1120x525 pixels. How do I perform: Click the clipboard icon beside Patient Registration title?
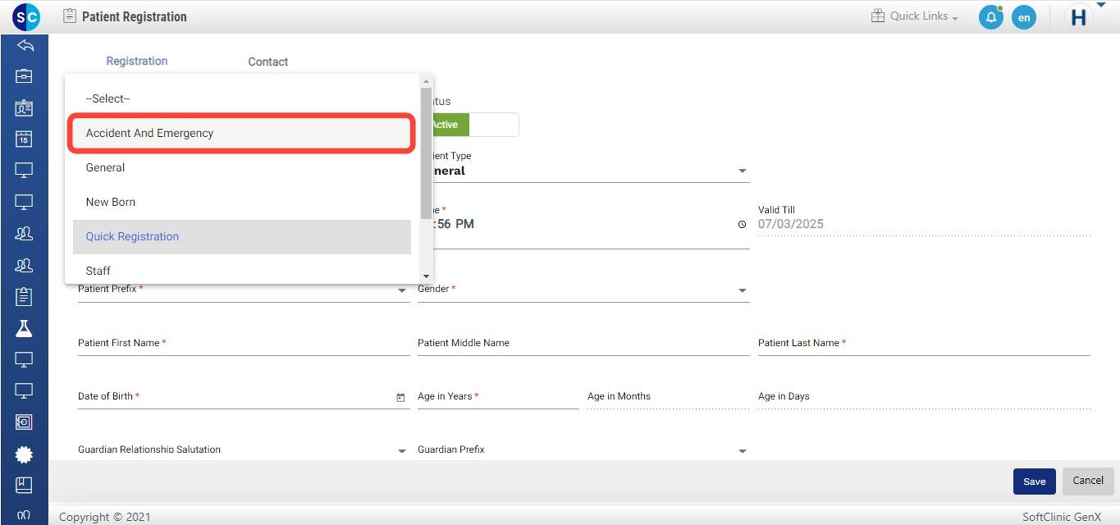point(69,16)
